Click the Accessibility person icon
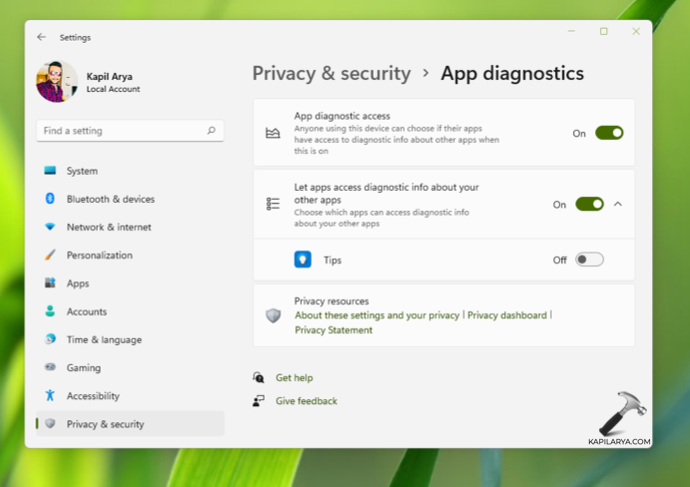This screenshot has height=487, width=690. tap(50, 396)
